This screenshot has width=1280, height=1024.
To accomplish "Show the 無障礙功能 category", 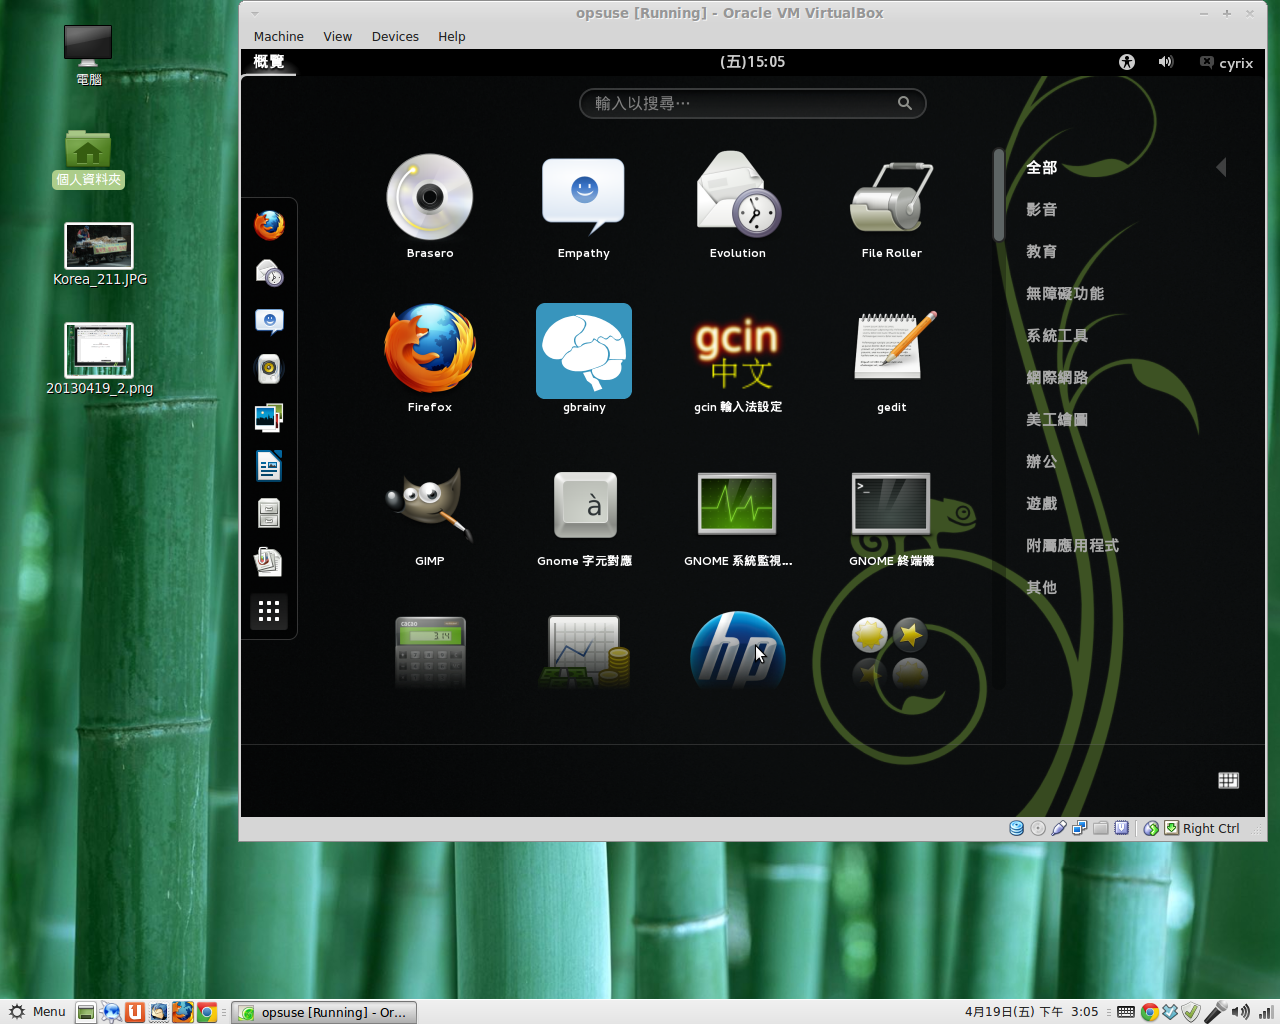I will pos(1065,294).
